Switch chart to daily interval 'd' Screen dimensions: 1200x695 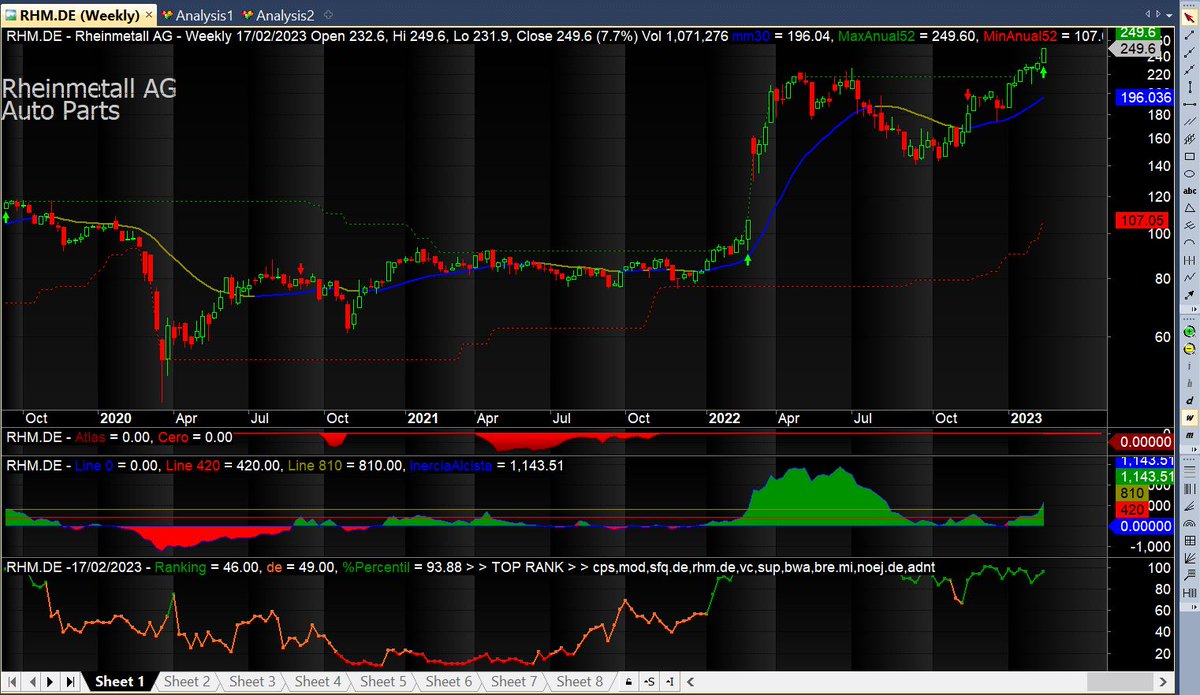click(1190, 401)
